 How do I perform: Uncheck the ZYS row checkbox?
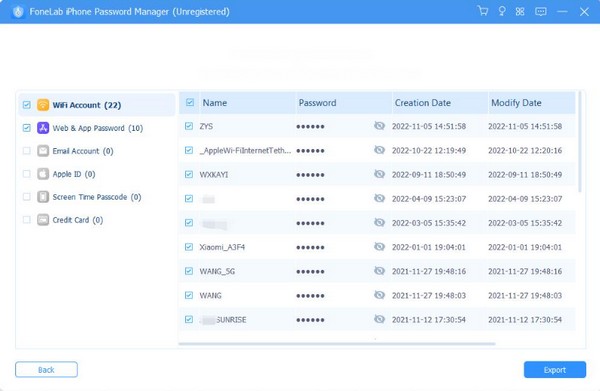tap(189, 126)
